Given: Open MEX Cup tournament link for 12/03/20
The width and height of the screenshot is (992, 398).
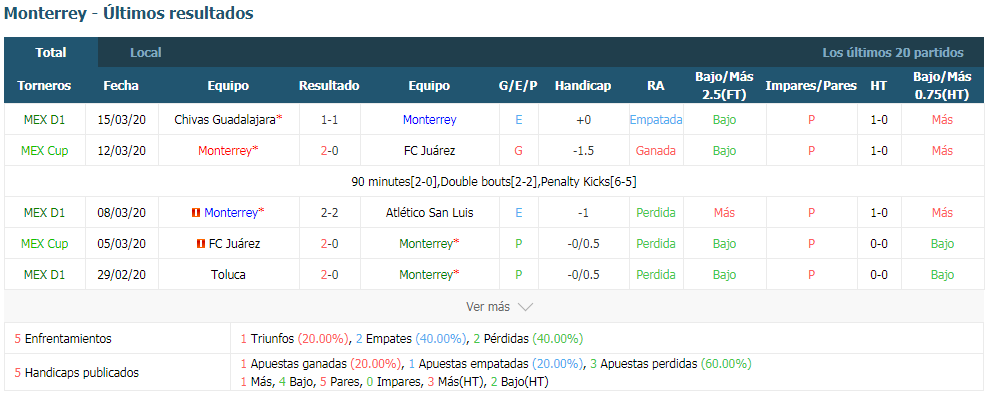Looking at the screenshot, I should tap(44, 151).
